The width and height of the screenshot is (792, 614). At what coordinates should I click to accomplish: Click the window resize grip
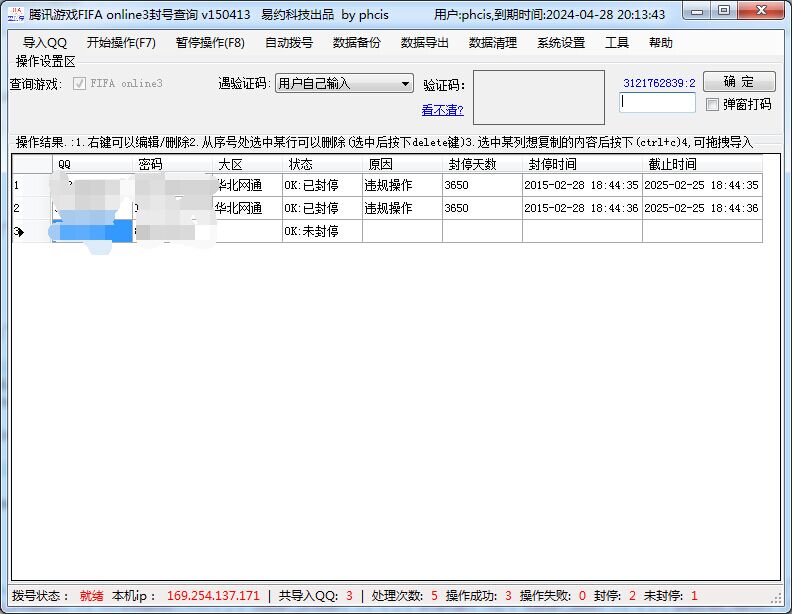click(x=776, y=598)
